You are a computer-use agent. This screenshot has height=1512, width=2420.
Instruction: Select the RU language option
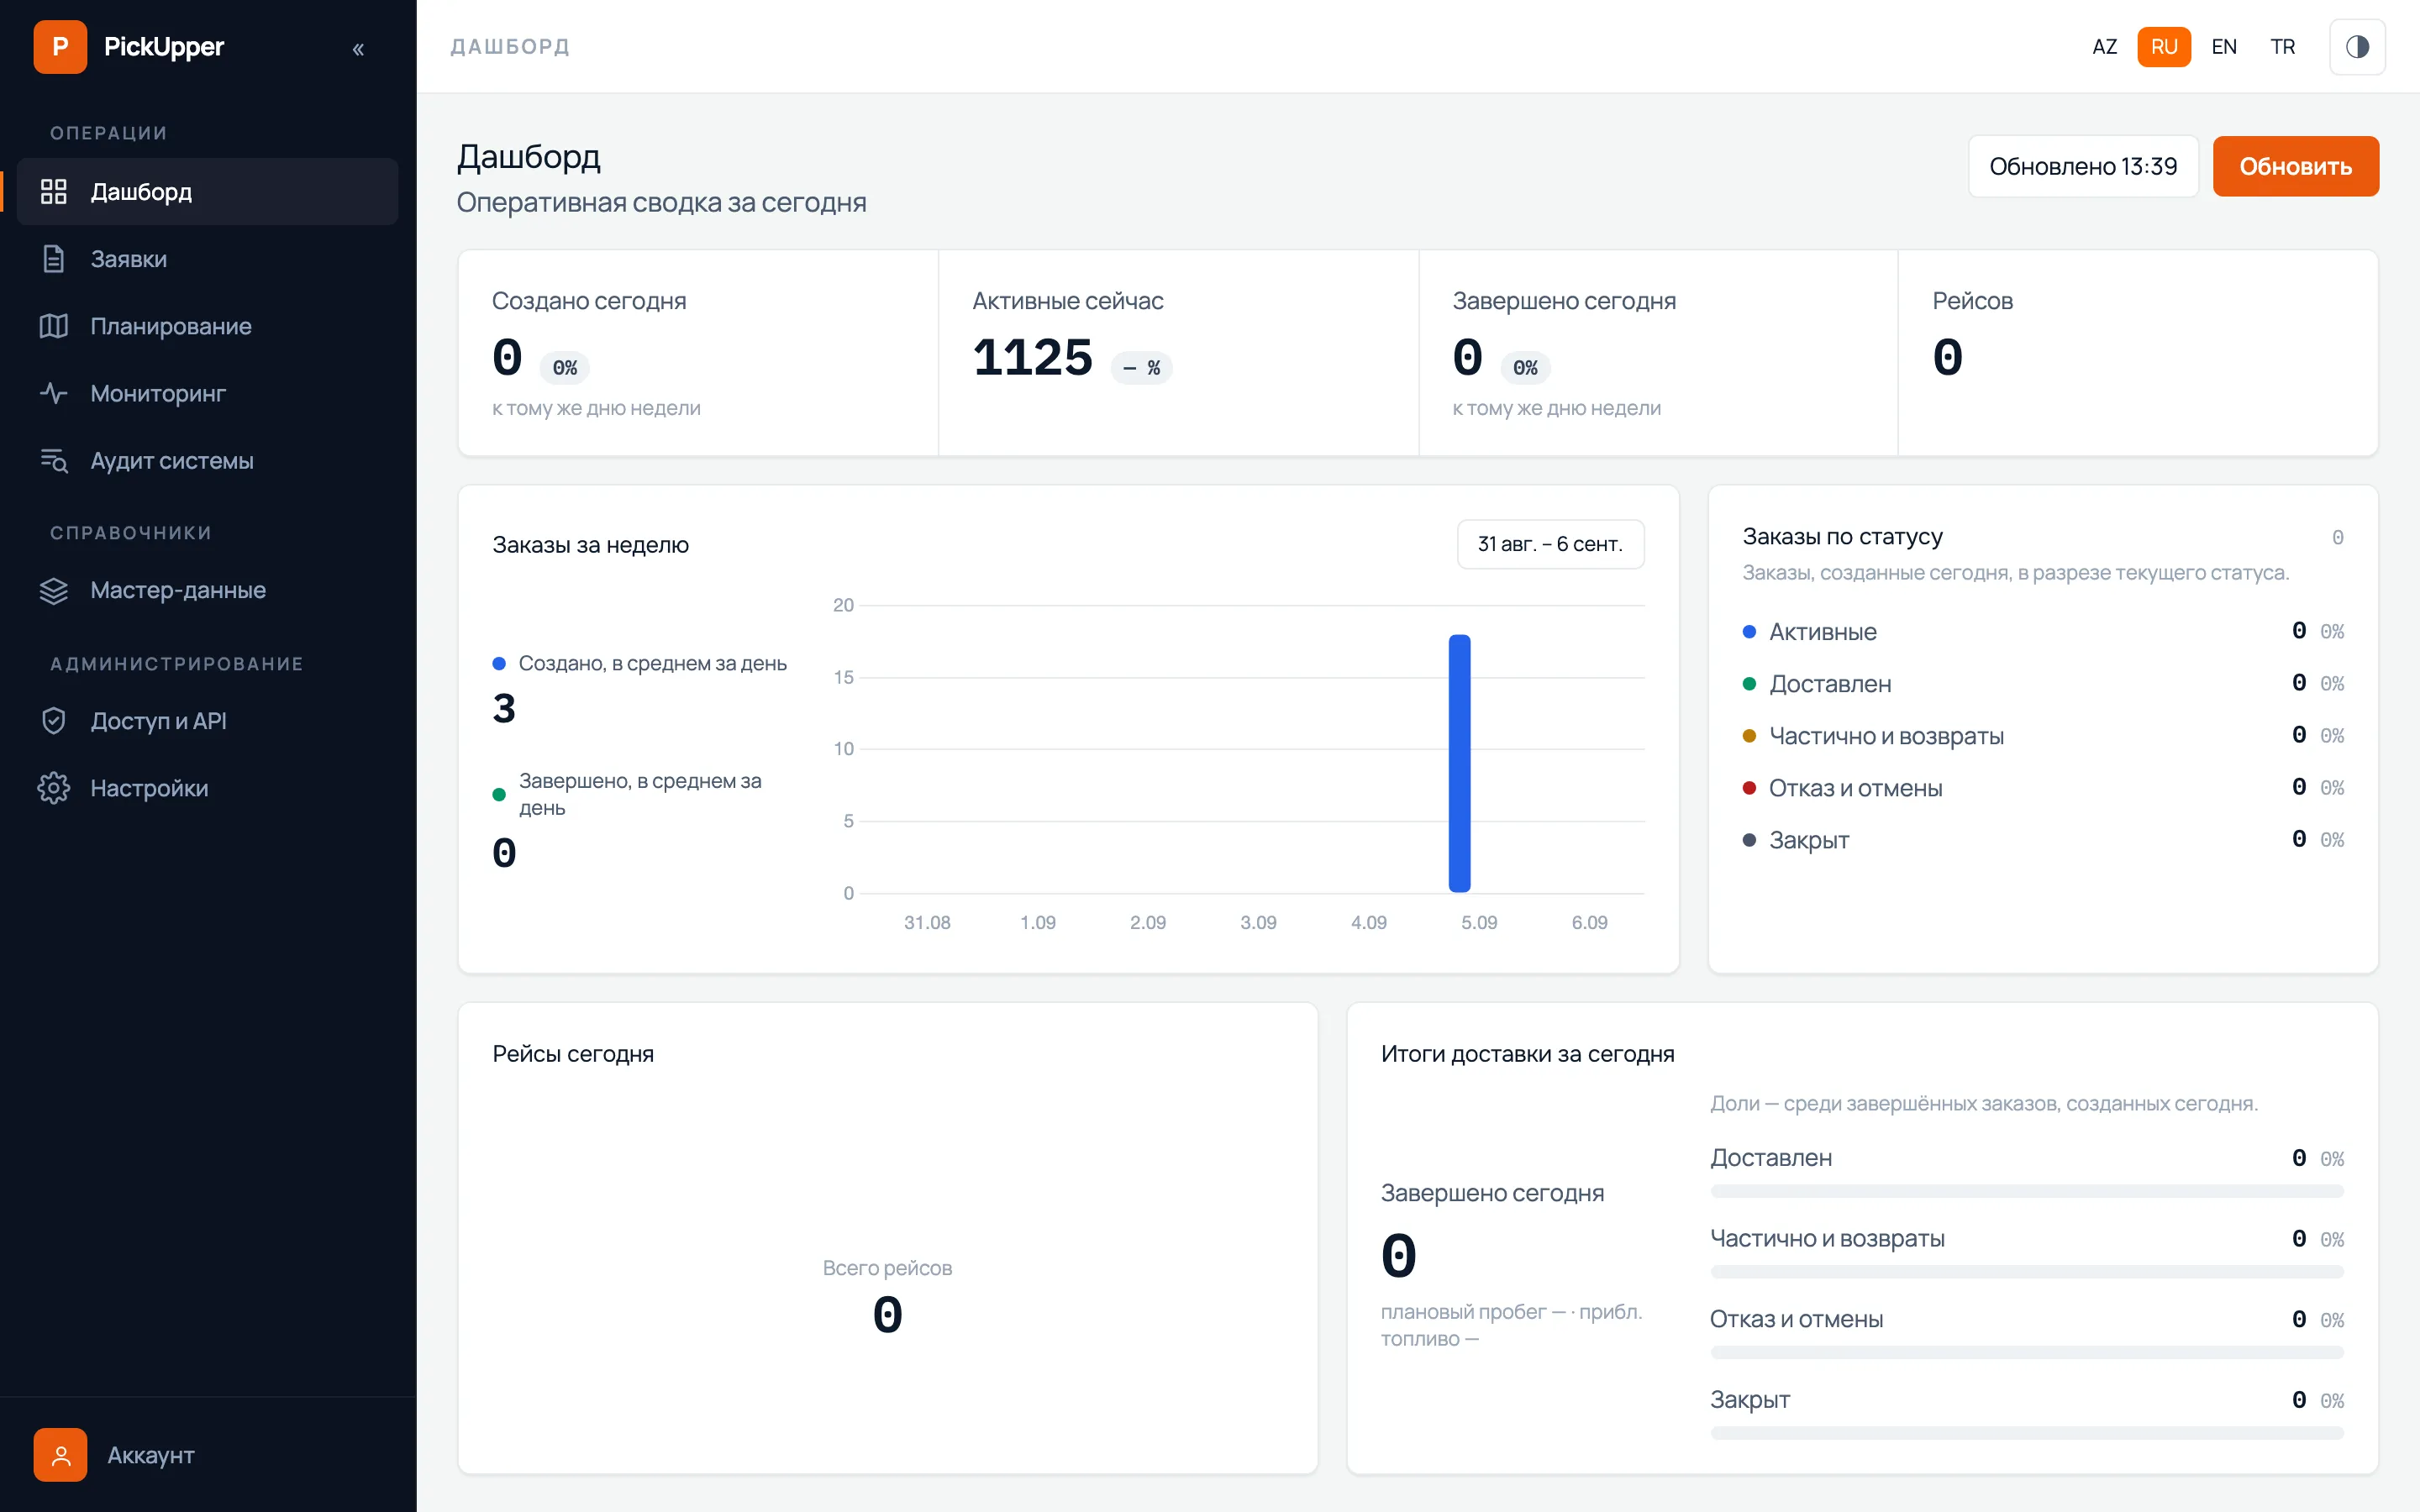[x=2164, y=47]
